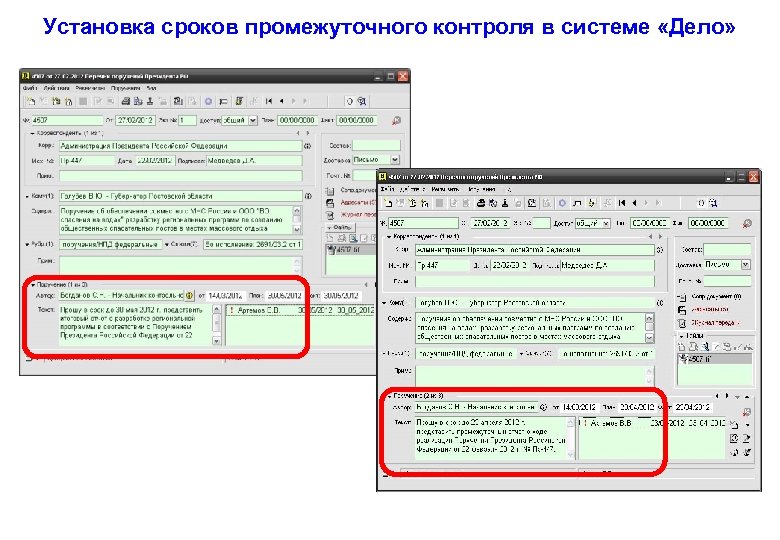The image size is (780, 540).
Task: Open the Действия menu in the back window
Action: pyautogui.click(x=56, y=88)
